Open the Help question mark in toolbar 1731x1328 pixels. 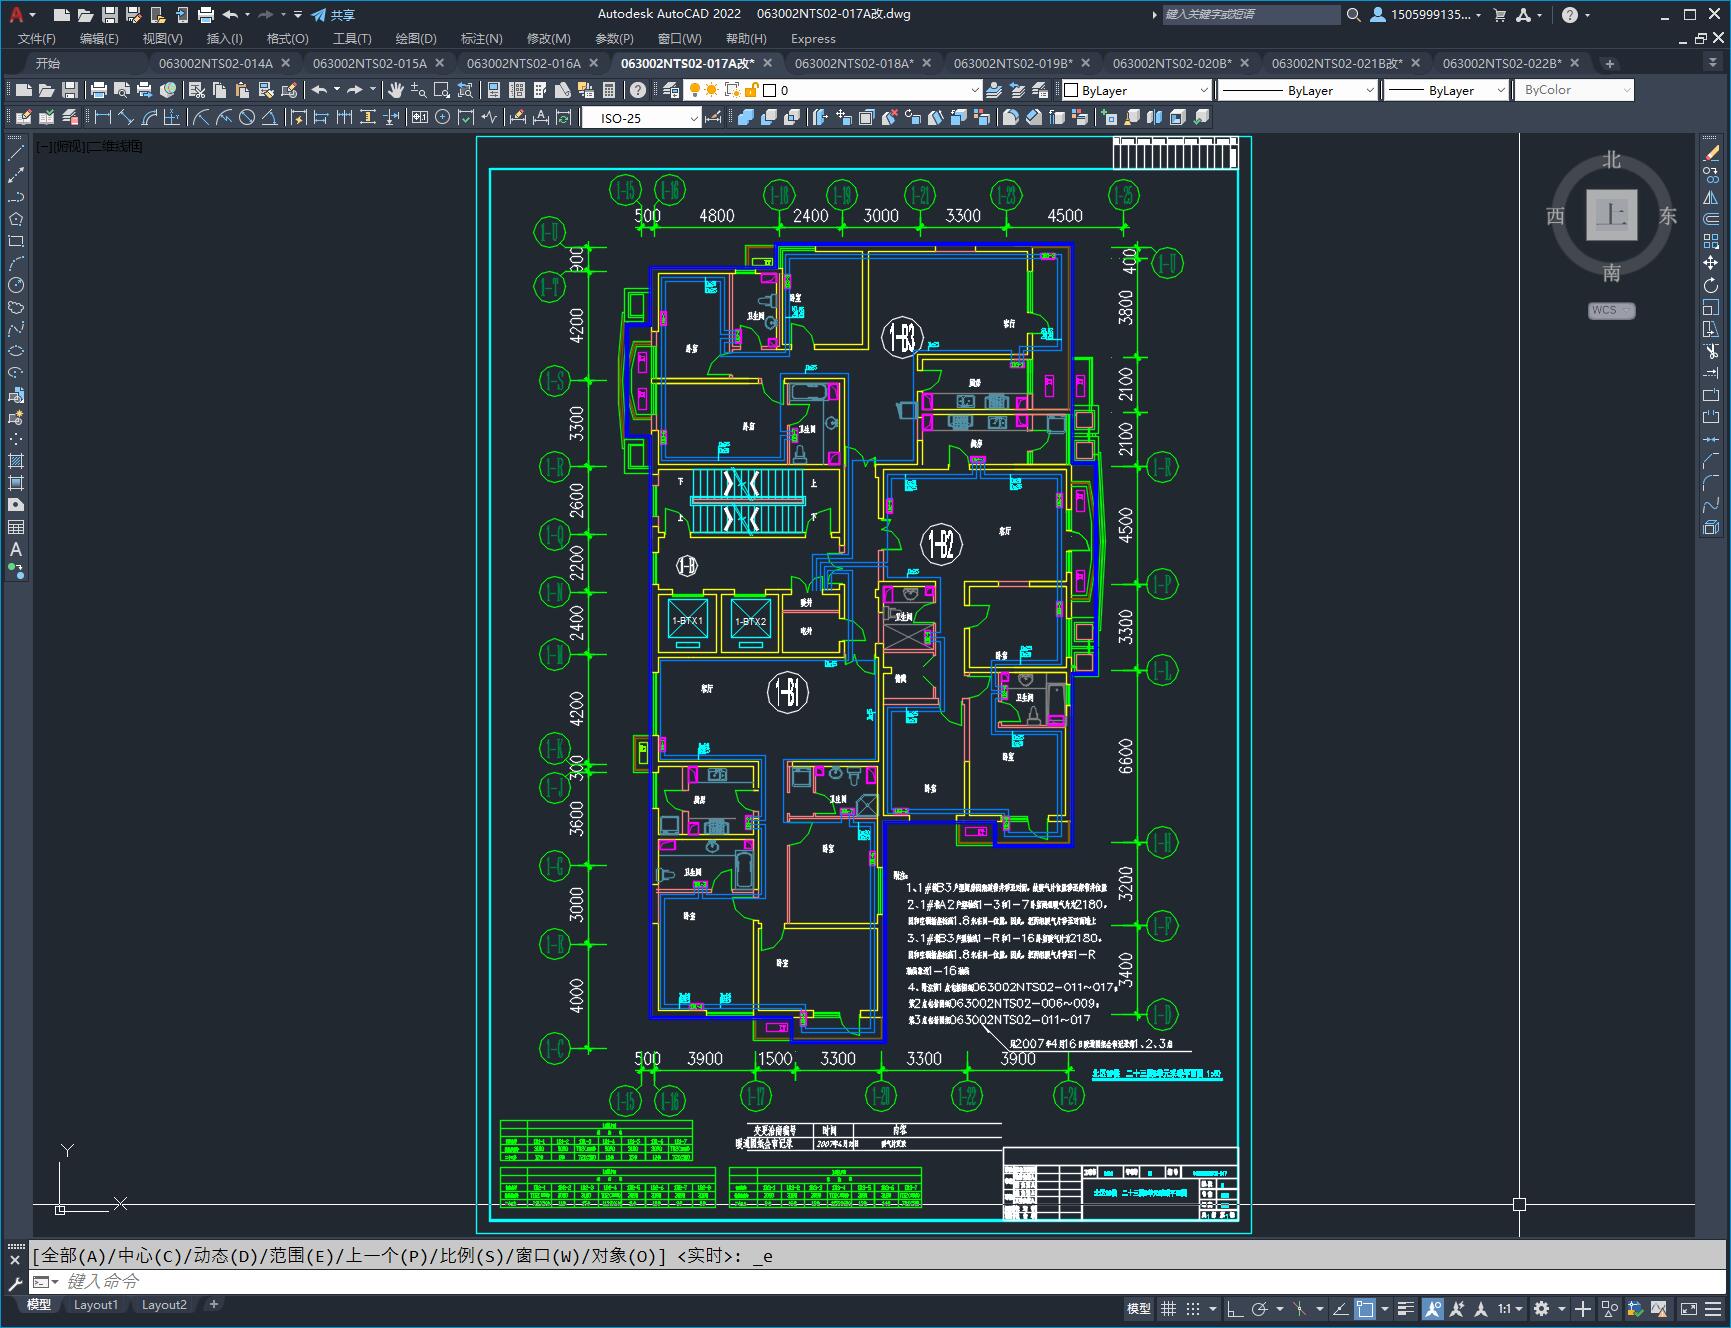point(638,90)
